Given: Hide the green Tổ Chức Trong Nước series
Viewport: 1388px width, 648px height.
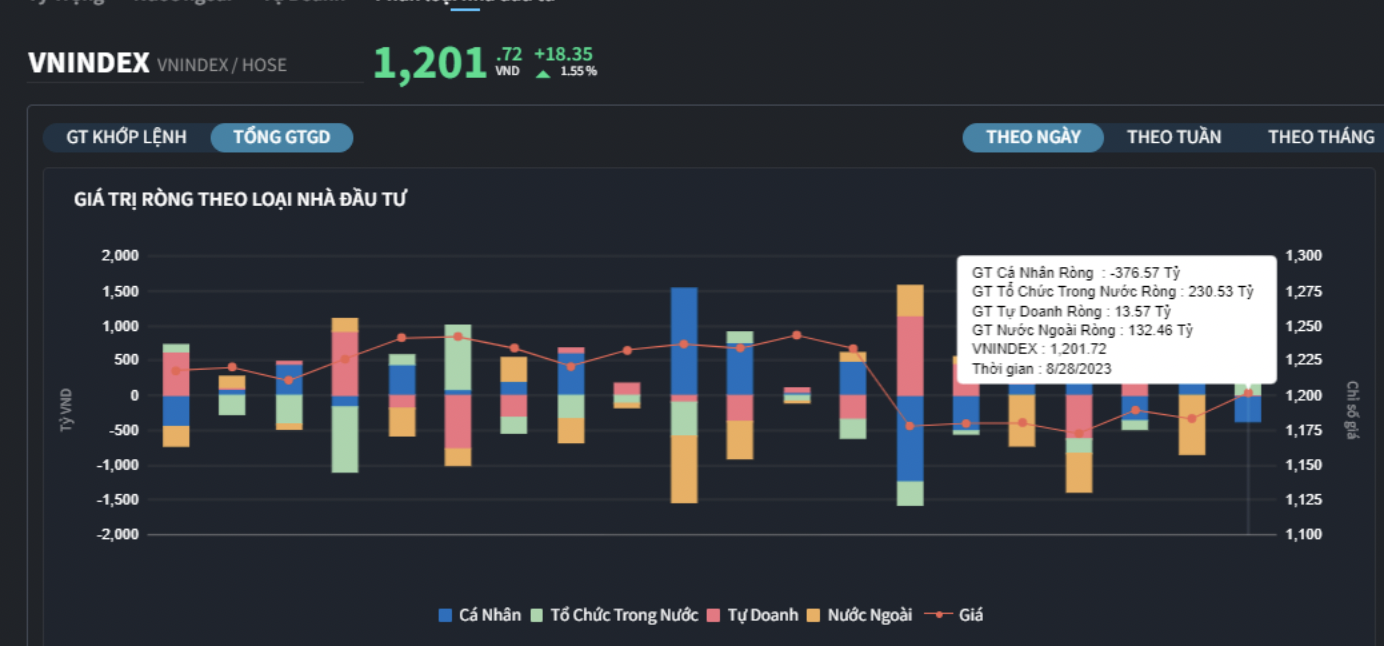Looking at the screenshot, I should (x=537, y=615).
